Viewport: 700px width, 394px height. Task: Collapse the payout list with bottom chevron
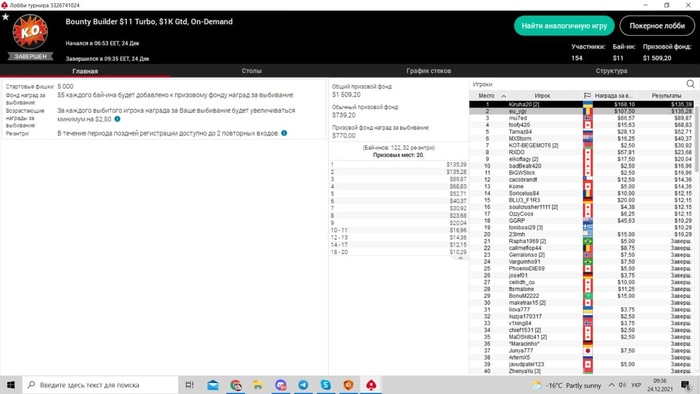pyautogui.click(x=461, y=258)
